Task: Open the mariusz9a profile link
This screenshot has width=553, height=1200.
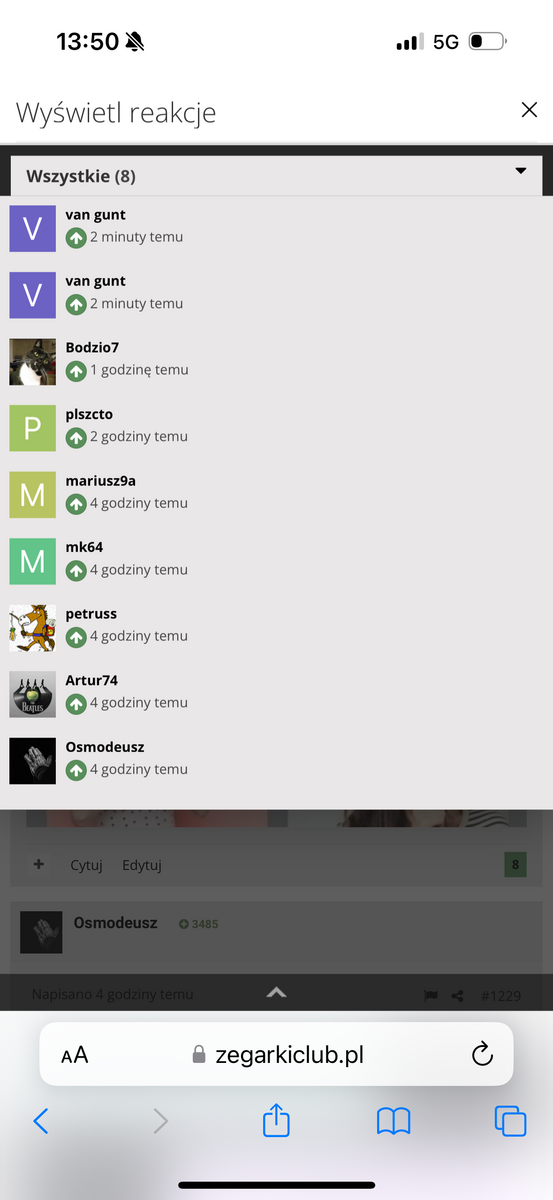Action: (100, 481)
